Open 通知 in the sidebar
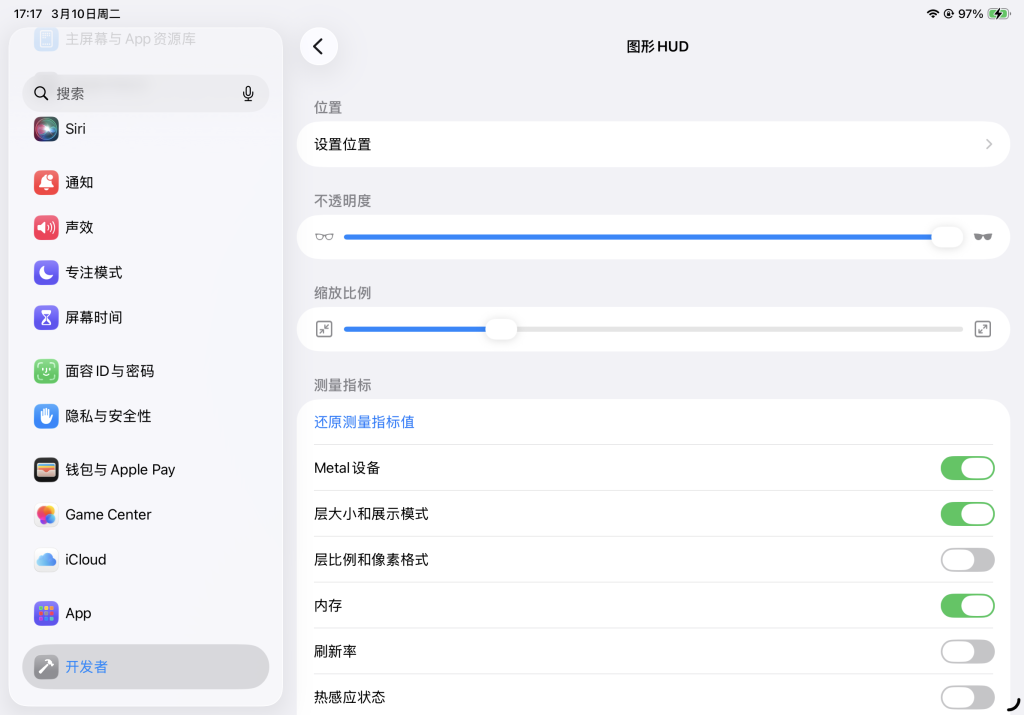This screenshot has width=1024, height=715. pos(79,183)
